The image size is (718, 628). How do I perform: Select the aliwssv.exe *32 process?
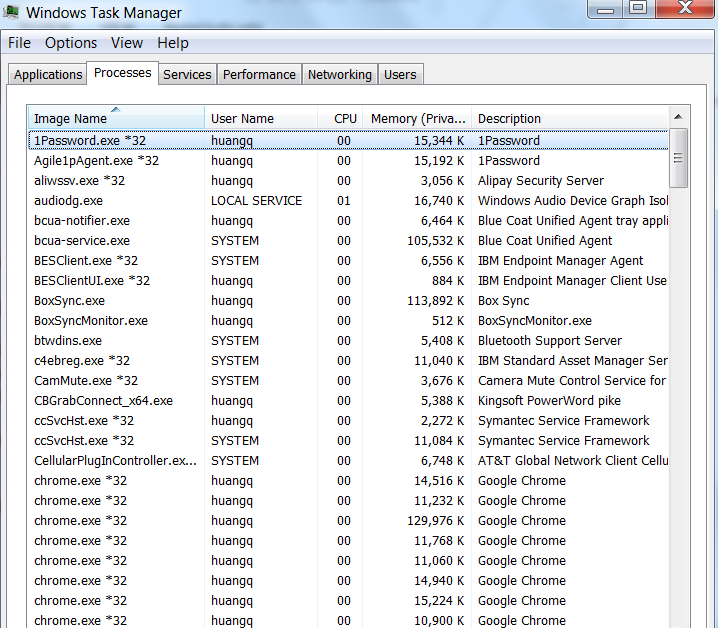[348, 181]
